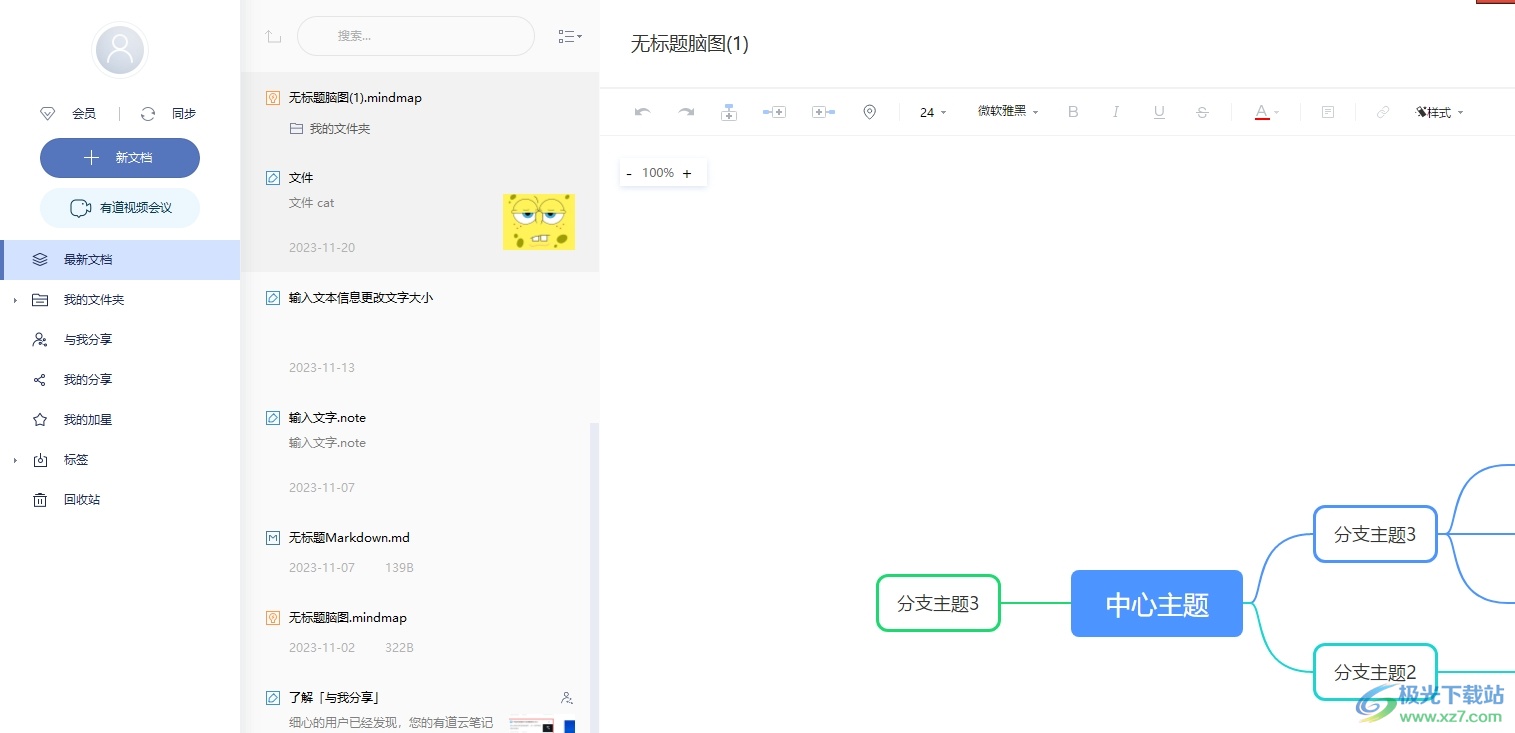
Task: Edit the title 无标题脑图(1)
Action: 690,44
